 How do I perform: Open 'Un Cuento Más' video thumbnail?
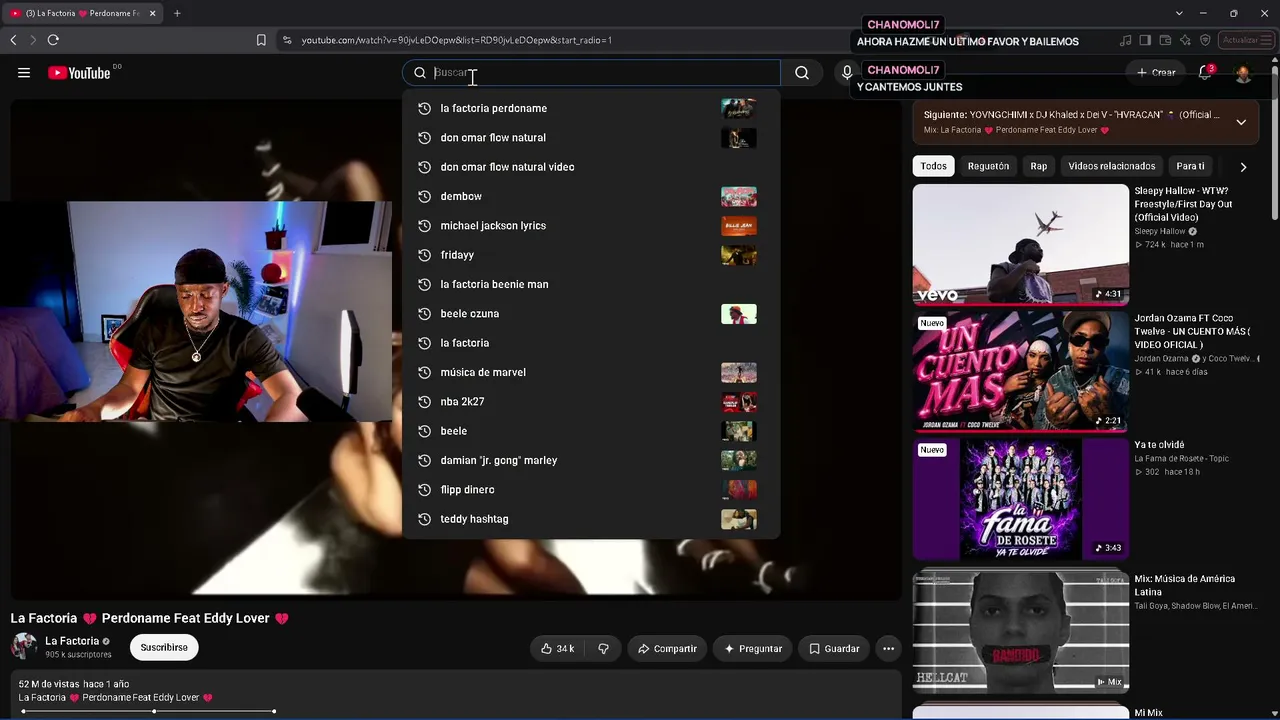click(x=1020, y=371)
